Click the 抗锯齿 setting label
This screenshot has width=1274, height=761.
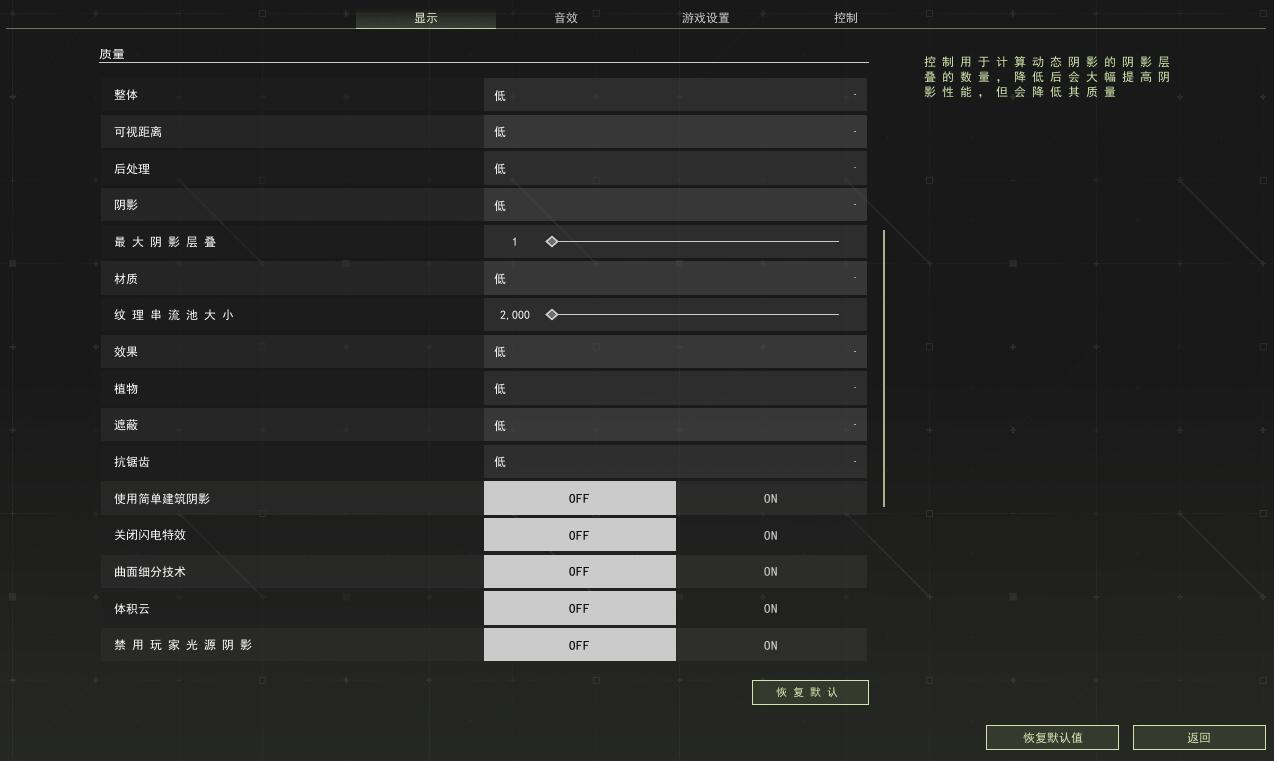pyautogui.click(x=132, y=462)
